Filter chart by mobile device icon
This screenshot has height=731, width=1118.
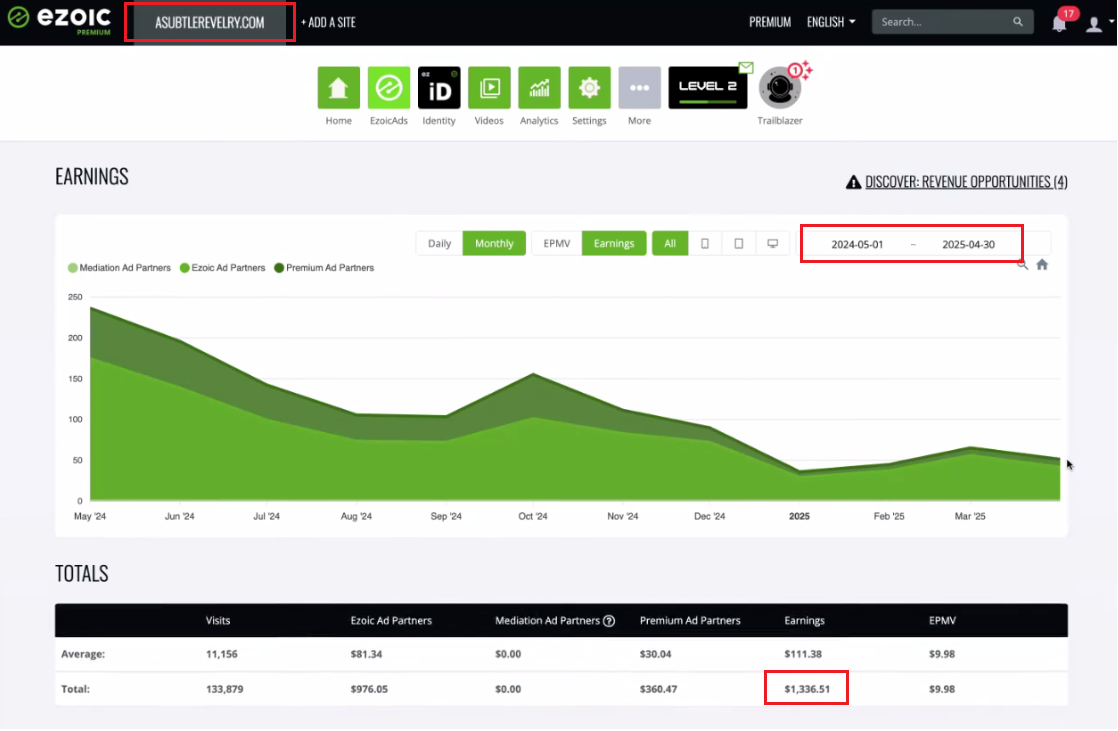coord(704,243)
